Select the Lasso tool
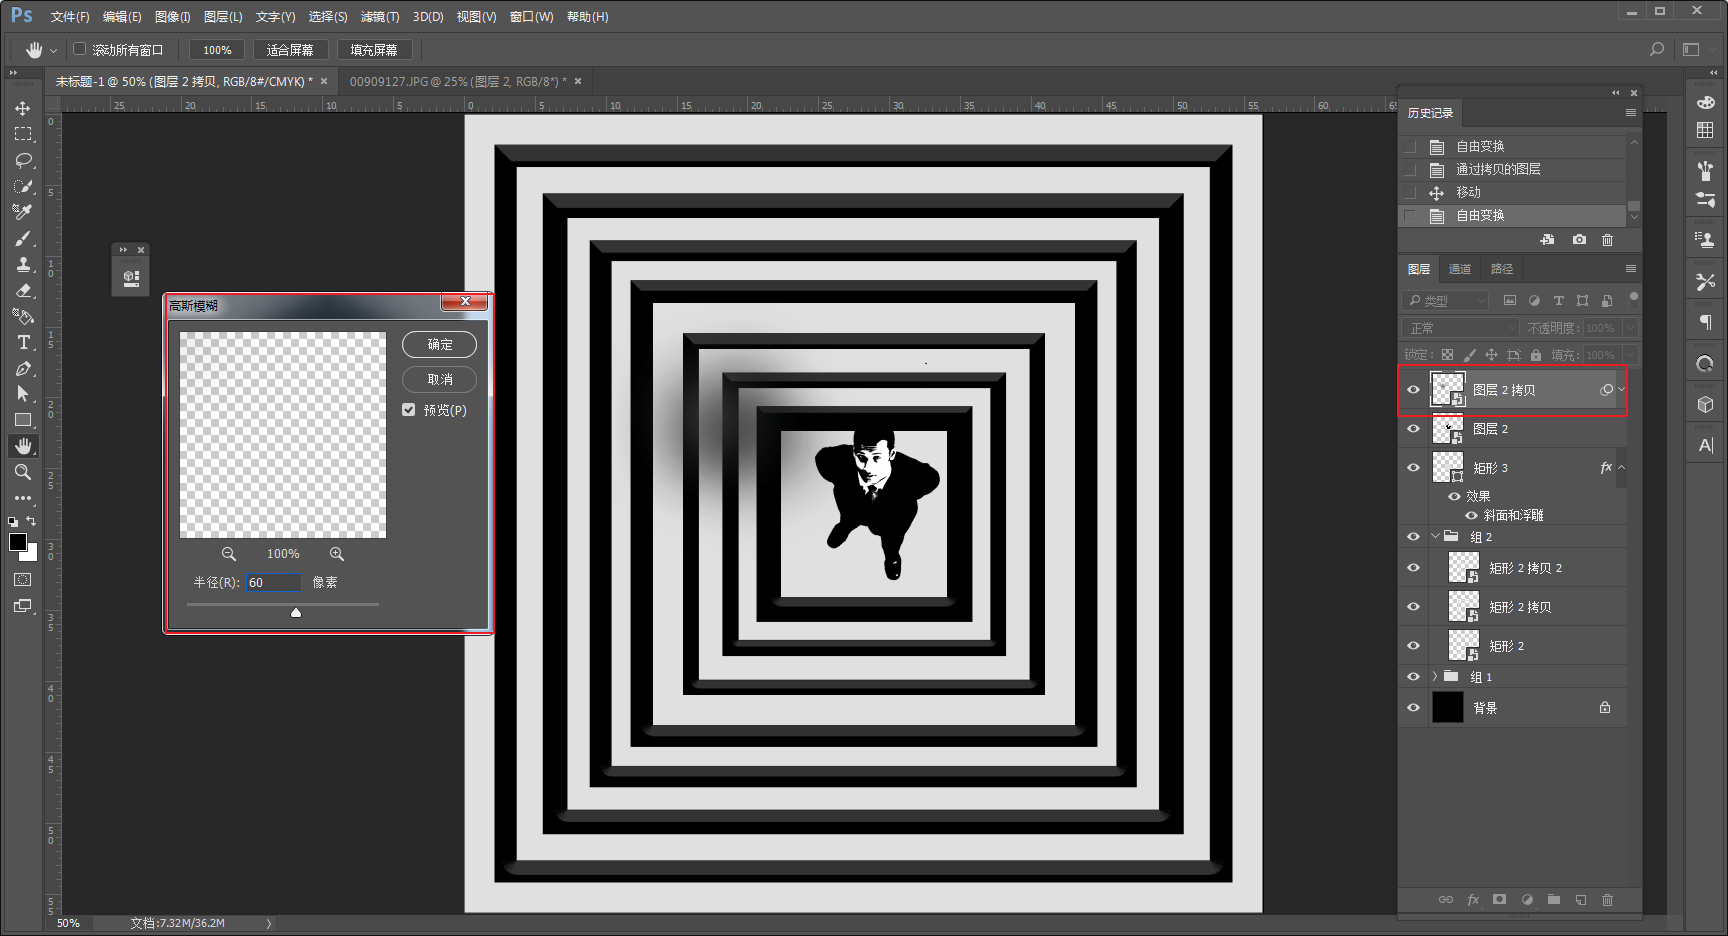The height and width of the screenshot is (936, 1728). pos(23,160)
